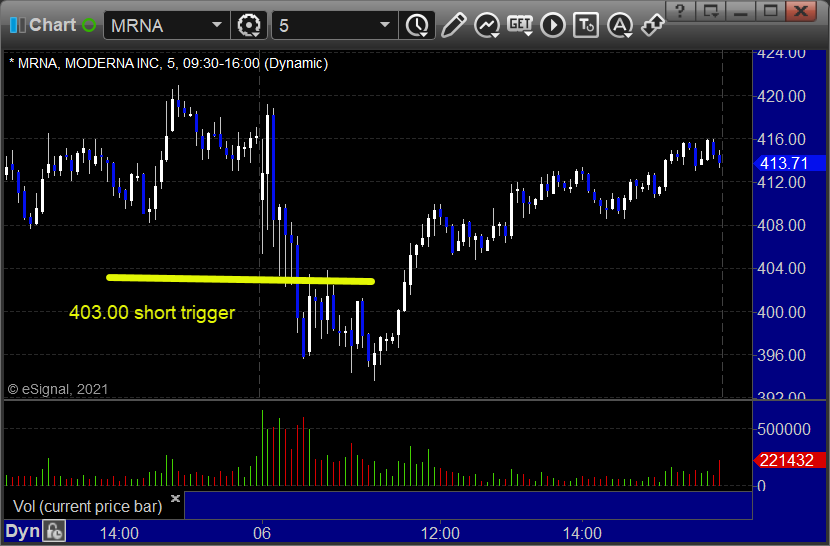Click the 403.00 short trigger annotation
This screenshot has width=830, height=546.
click(x=152, y=312)
